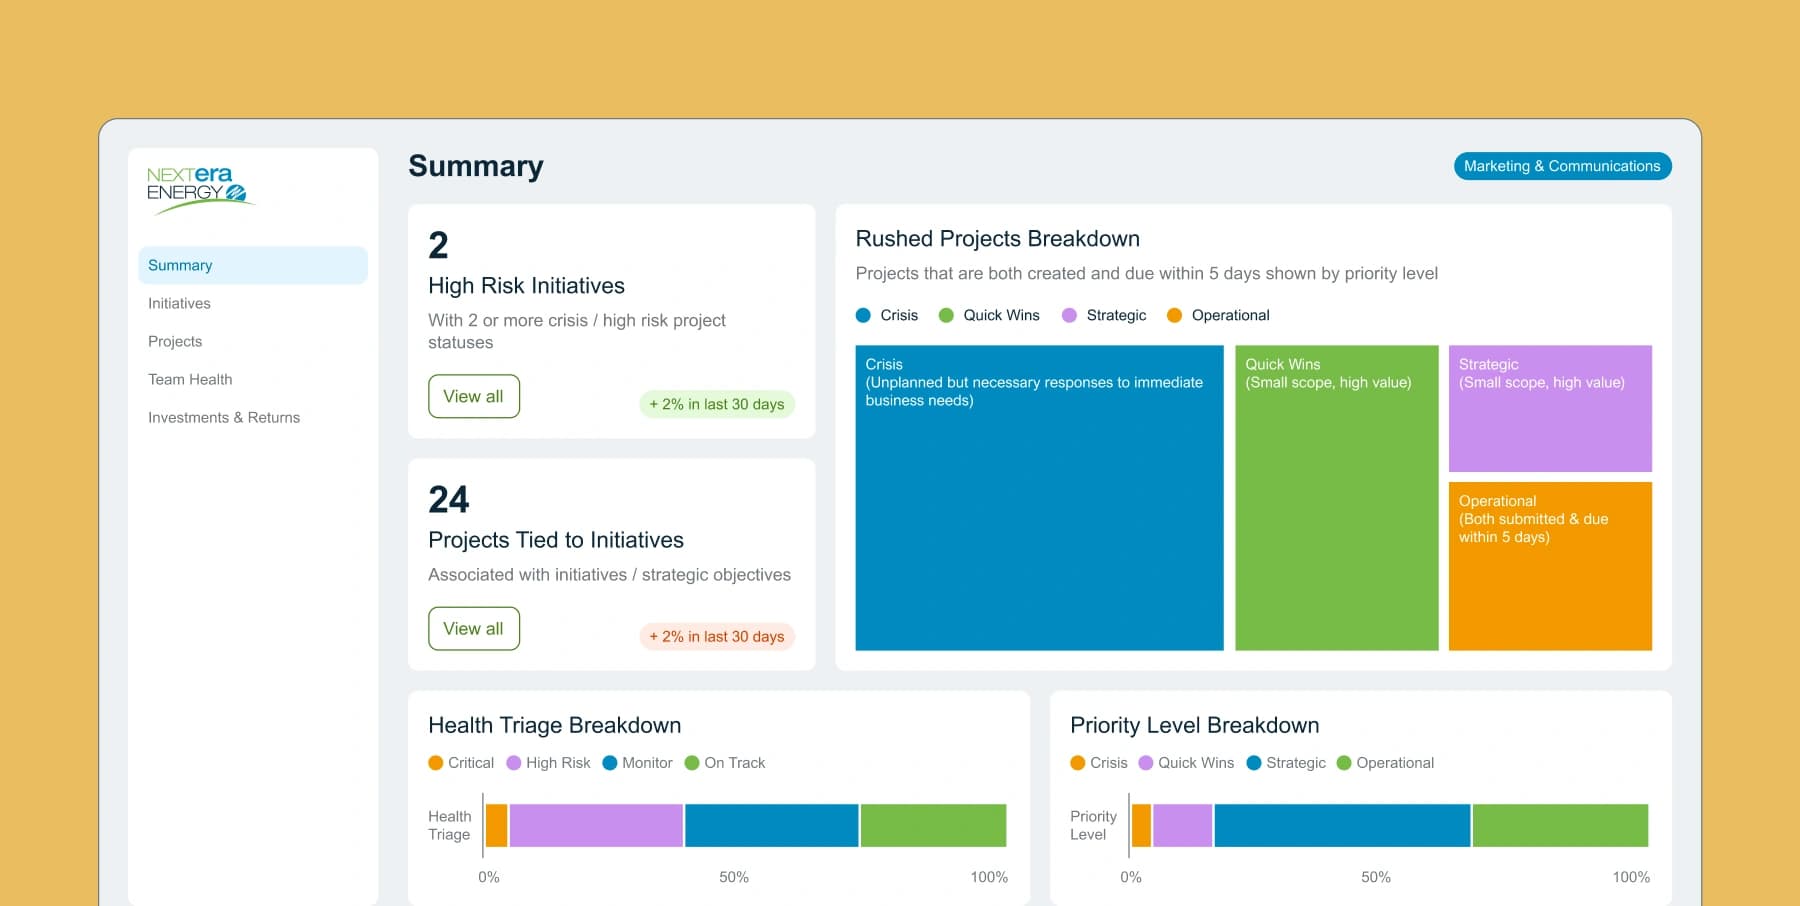Select orange Crisis segment of Priority Level bar
The height and width of the screenshot is (906, 1800).
point(1141,826)
